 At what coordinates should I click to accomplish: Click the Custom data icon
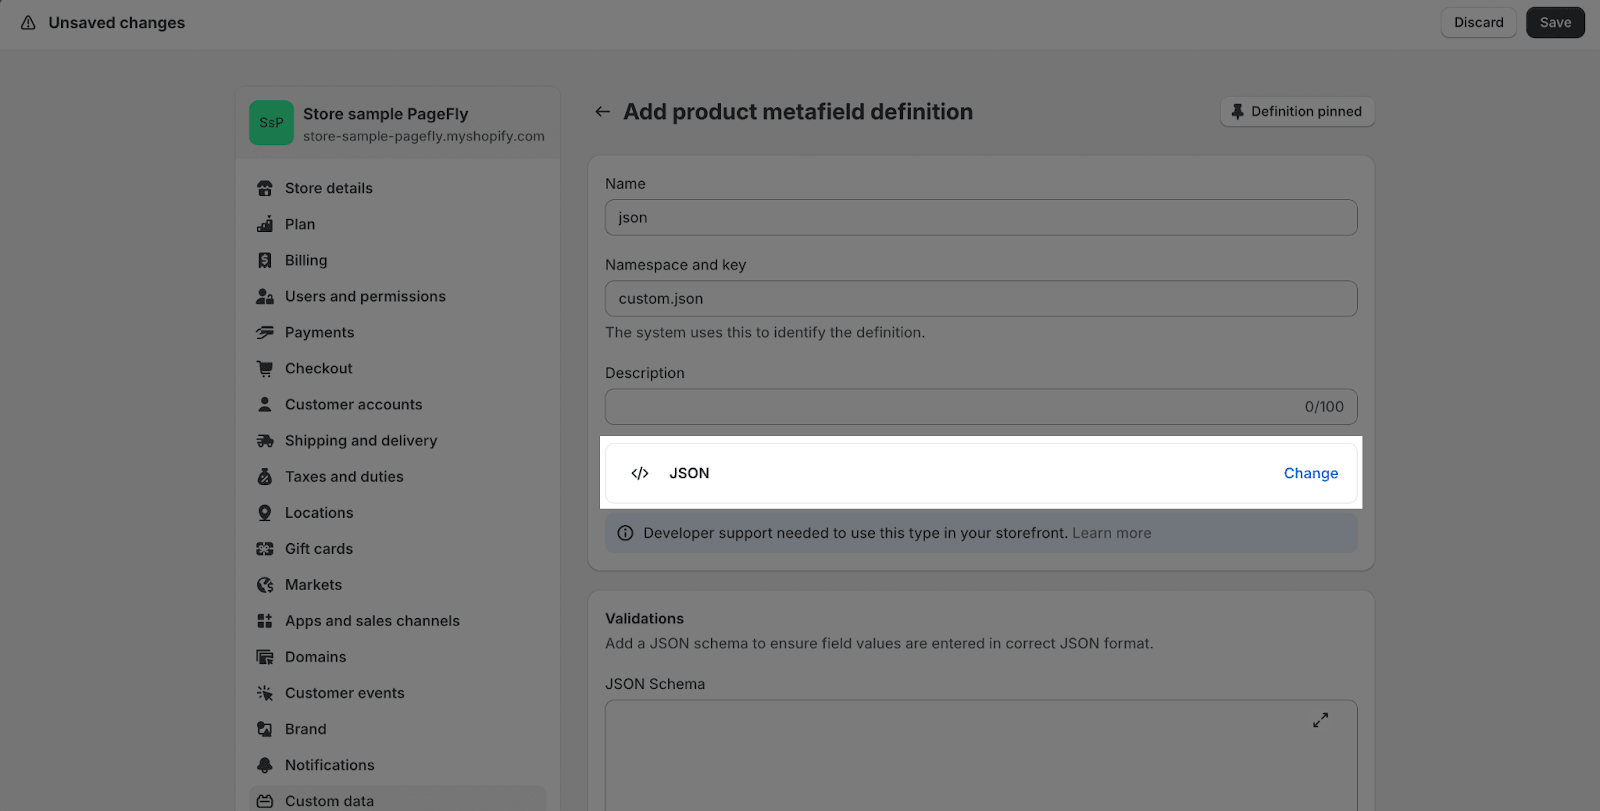click(x=265, y=801)
